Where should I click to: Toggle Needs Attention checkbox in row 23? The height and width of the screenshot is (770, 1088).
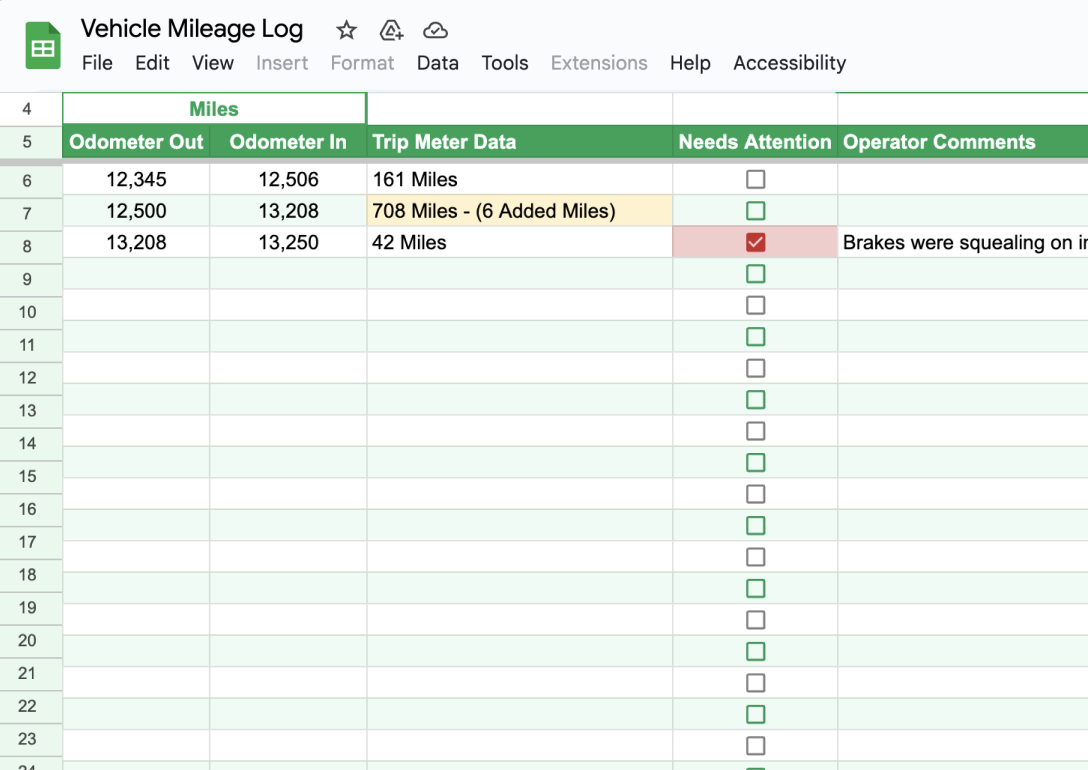(756, 715)
